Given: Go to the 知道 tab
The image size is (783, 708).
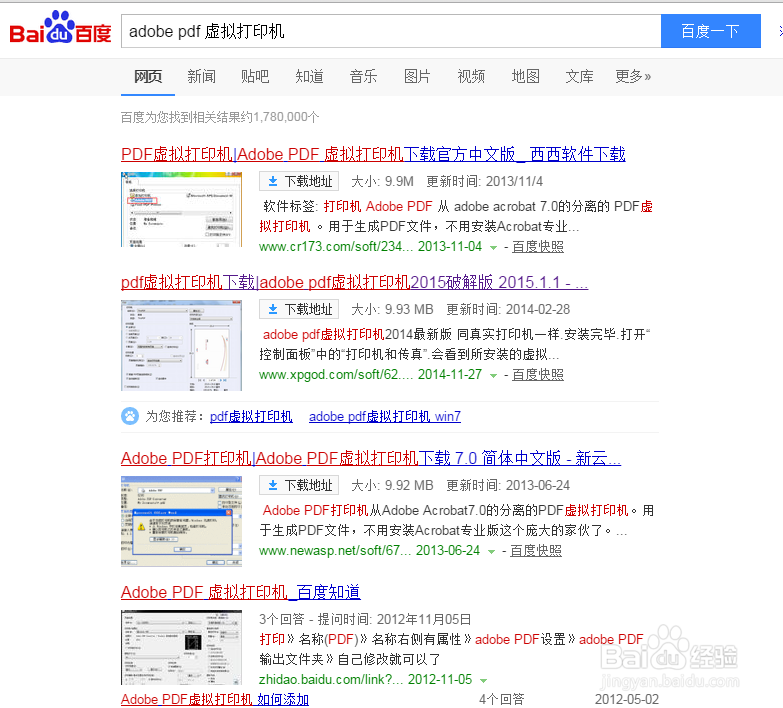Looking at the screenshot, I should 309,76.
